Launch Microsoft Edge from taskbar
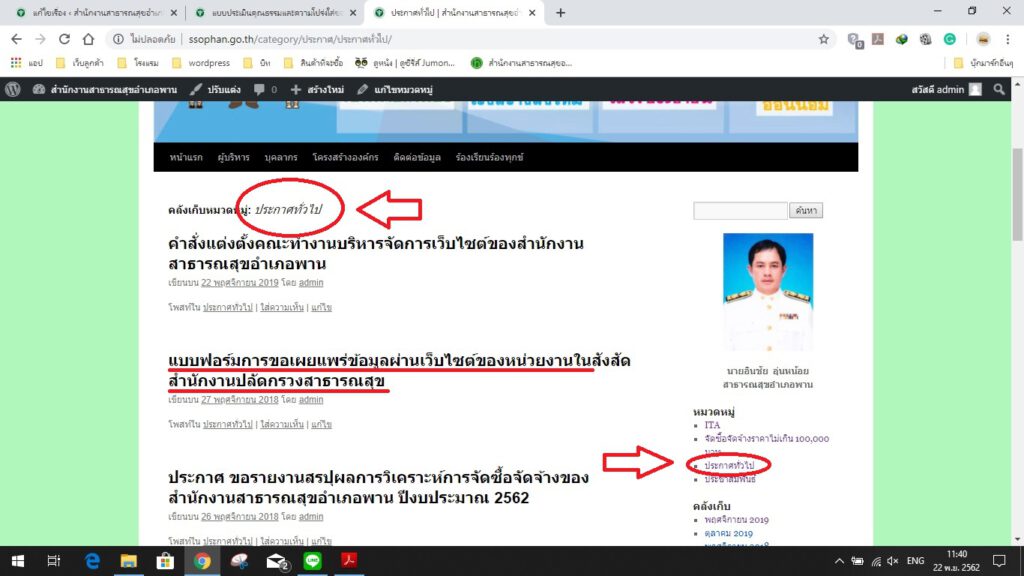 (92, 561)
